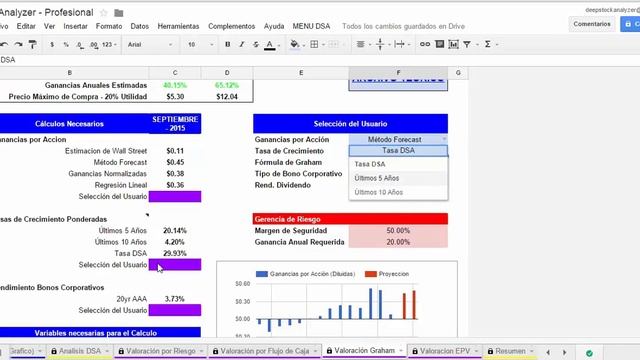Select column E header
The width and height of the screenshot is (640, 360).
pyautogui.click(x=301, y=73)
